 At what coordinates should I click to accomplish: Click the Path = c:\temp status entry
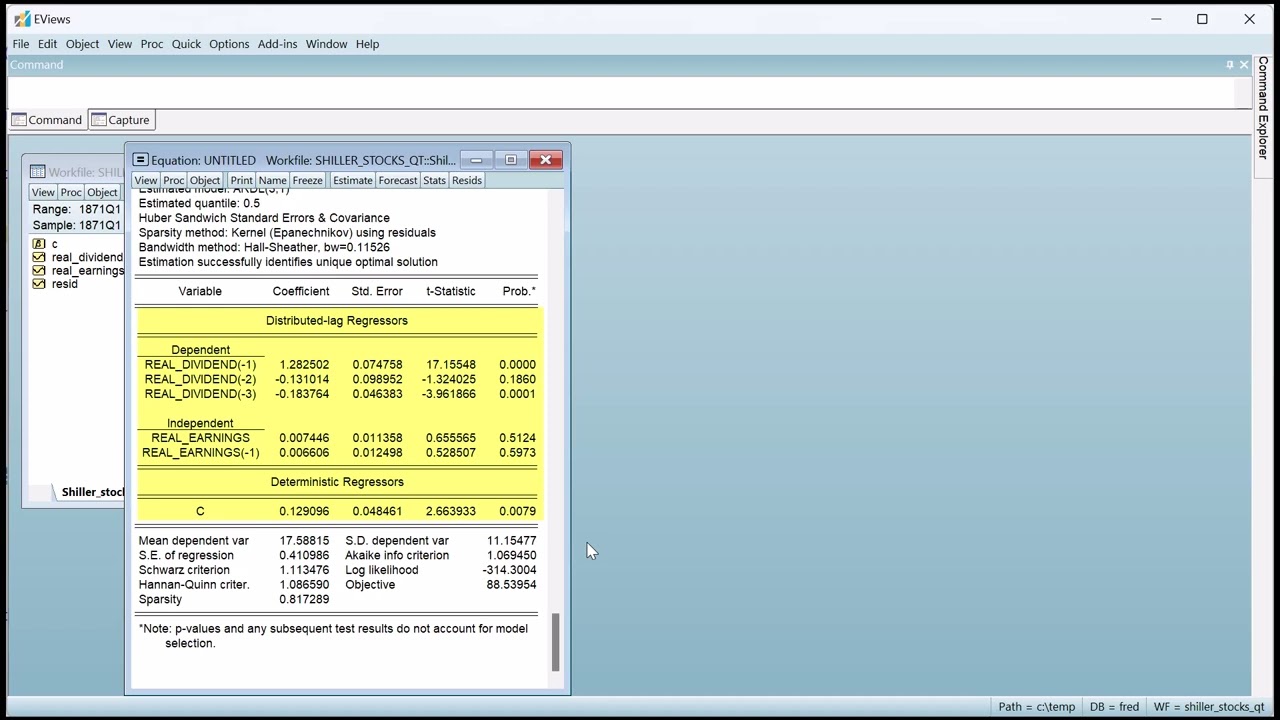(x=1036, y=707)
